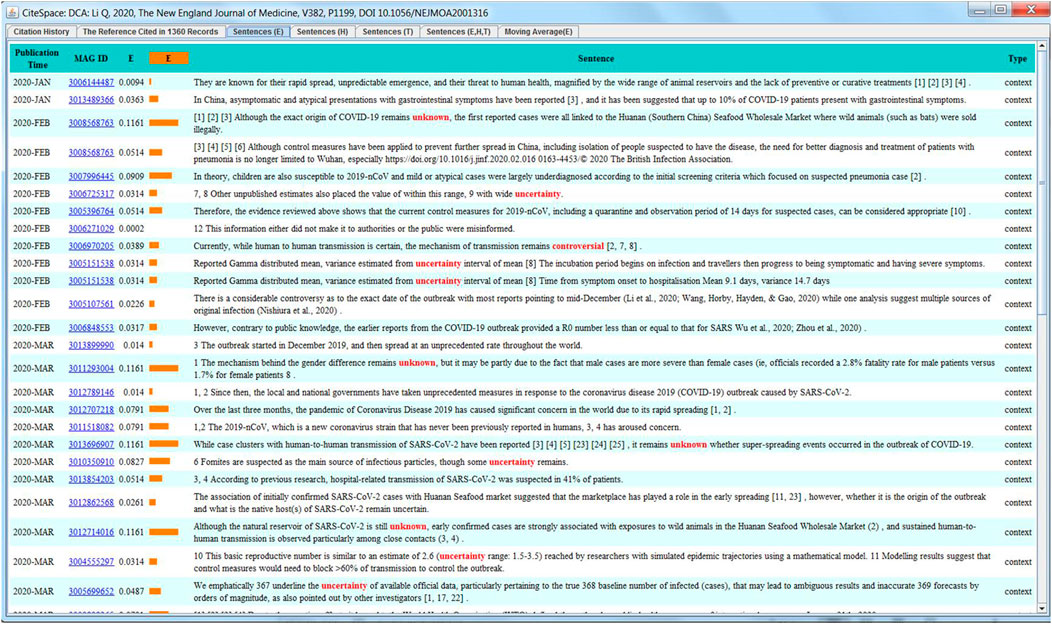1052x624 pixels.
Task: Select the E value 0.0094 cell
Action: 132,83
